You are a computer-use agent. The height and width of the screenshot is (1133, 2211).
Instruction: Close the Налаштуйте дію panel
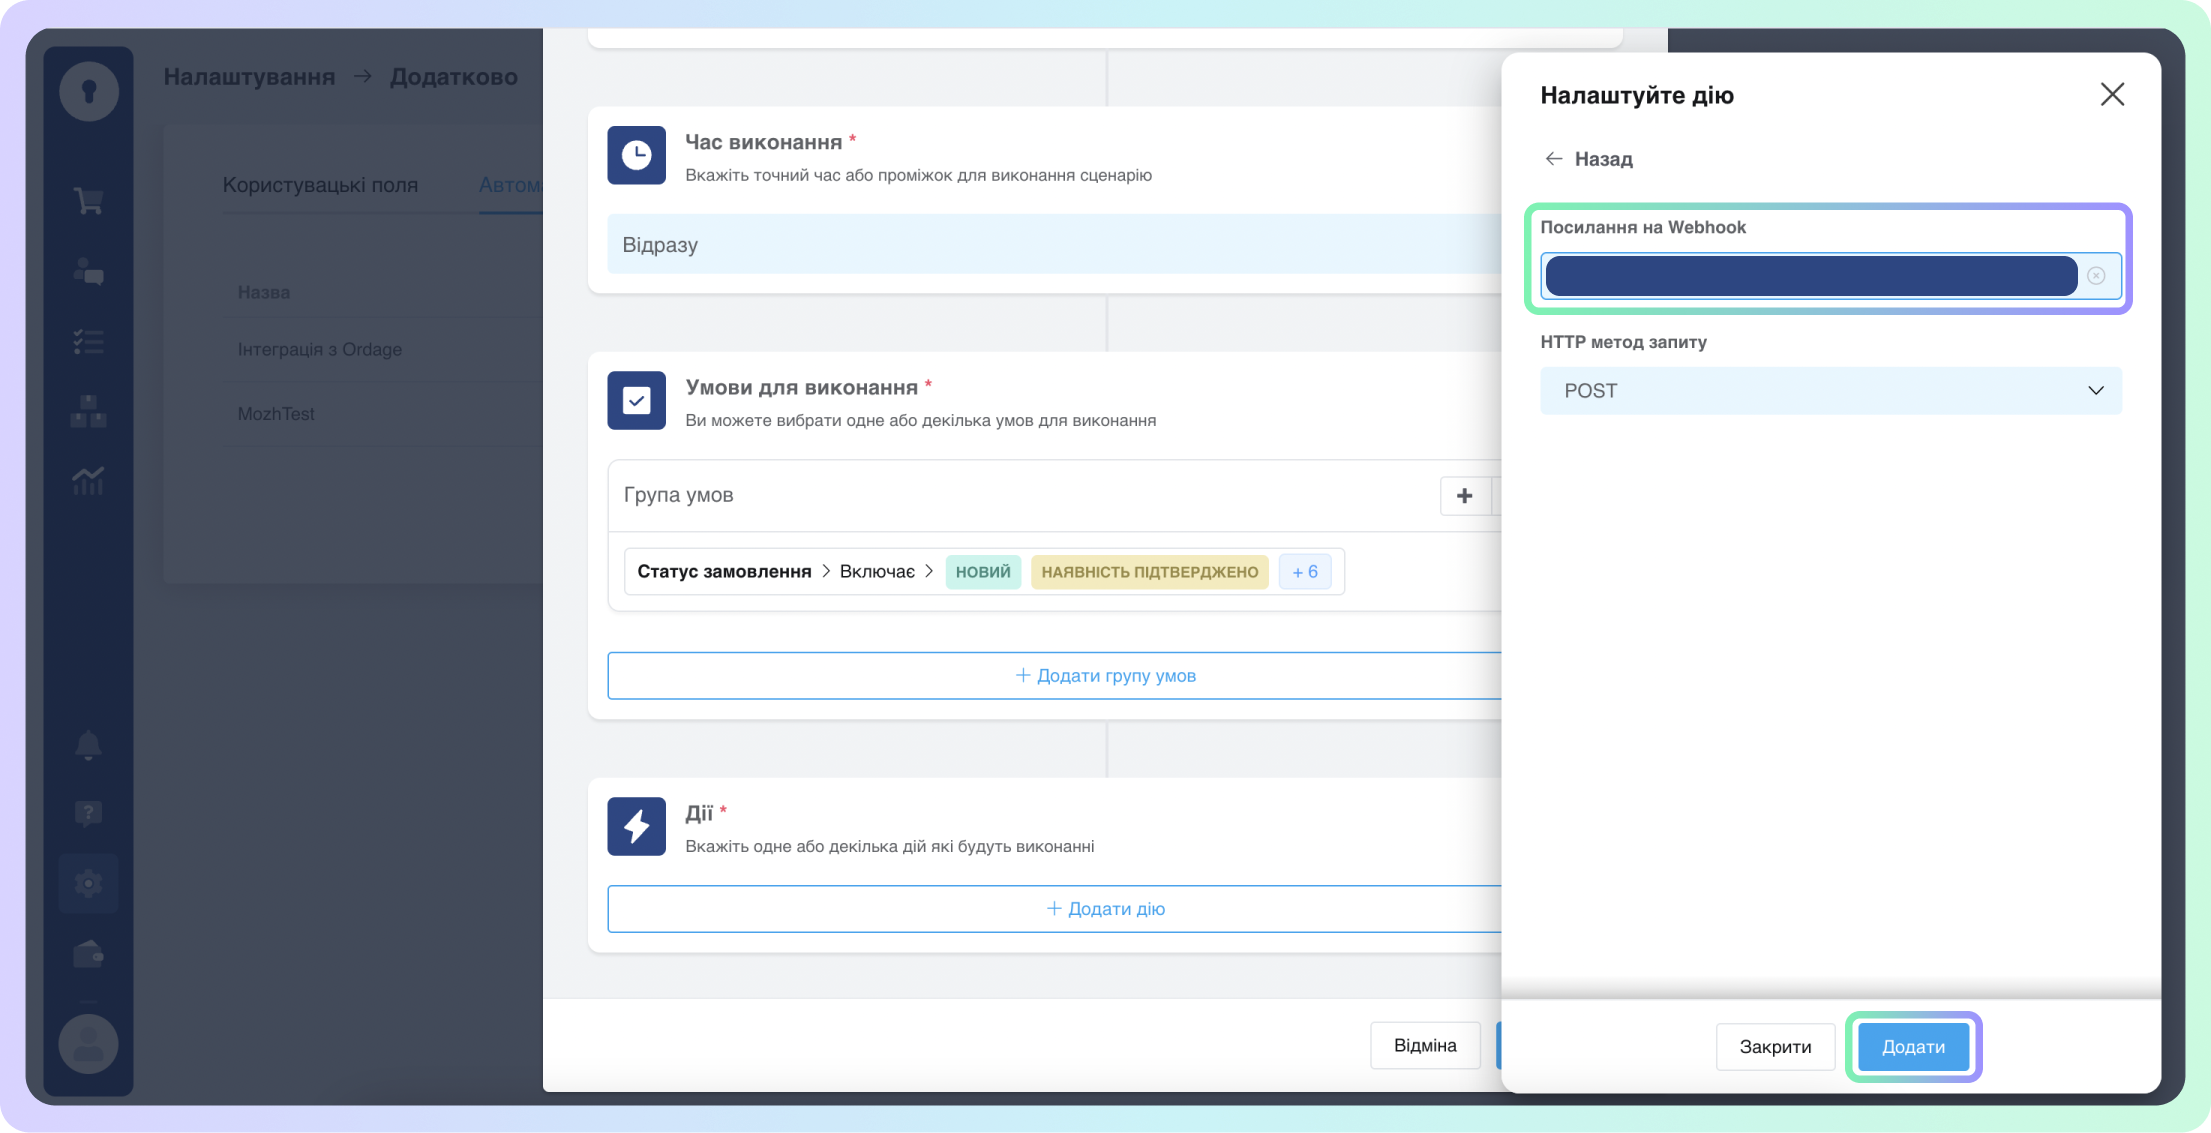pos(2112,95)
